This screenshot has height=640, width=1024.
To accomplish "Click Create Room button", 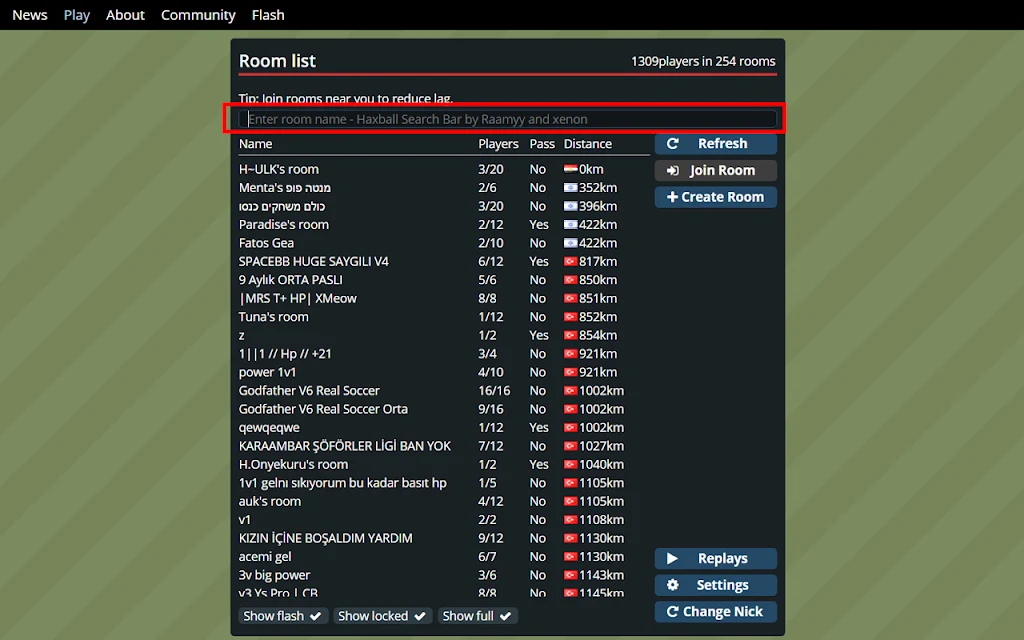I will (x=716, y=197).
